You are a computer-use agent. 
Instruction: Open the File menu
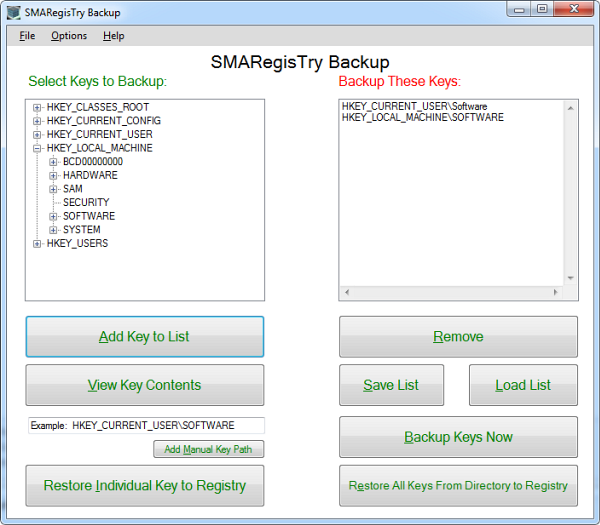tap(27, 36)
